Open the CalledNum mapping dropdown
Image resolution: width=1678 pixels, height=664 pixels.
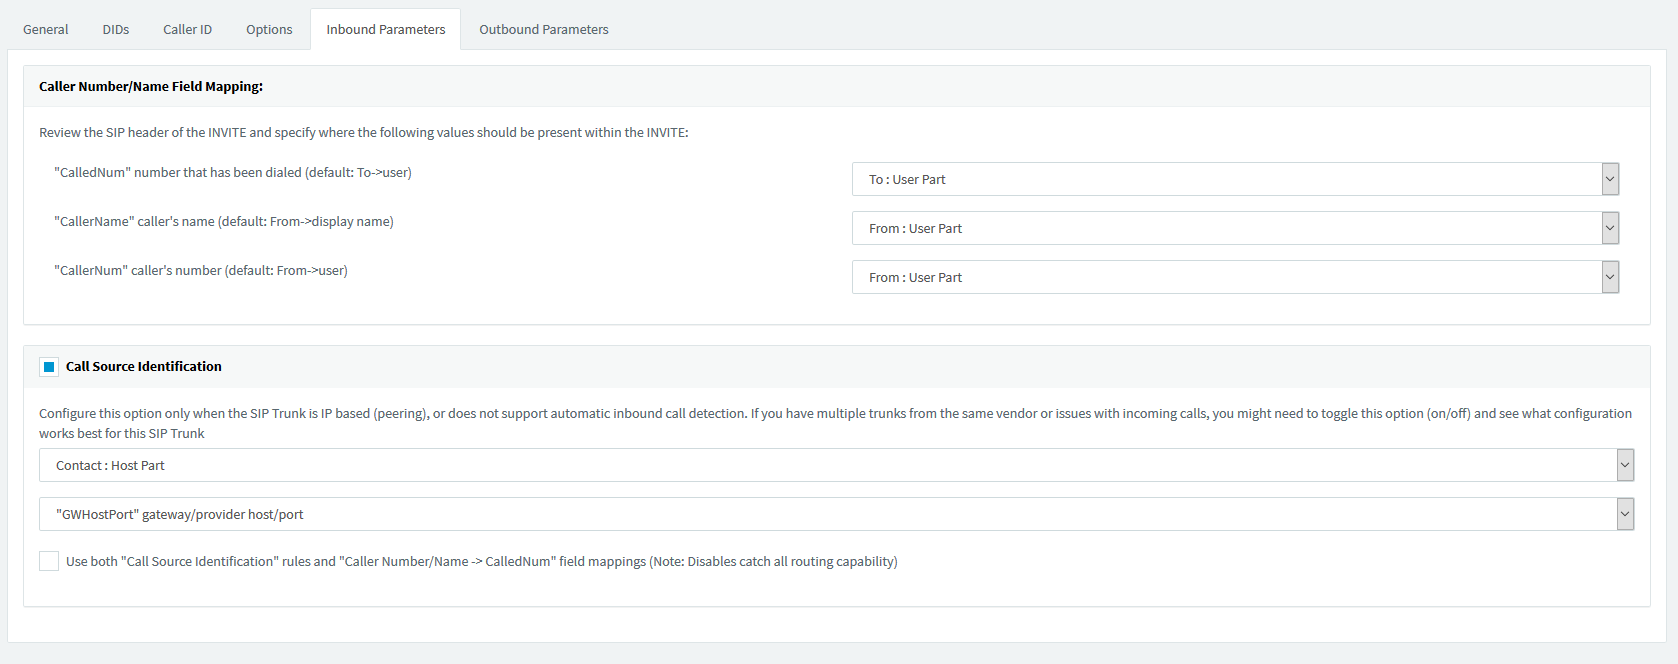coord(1235,179)
